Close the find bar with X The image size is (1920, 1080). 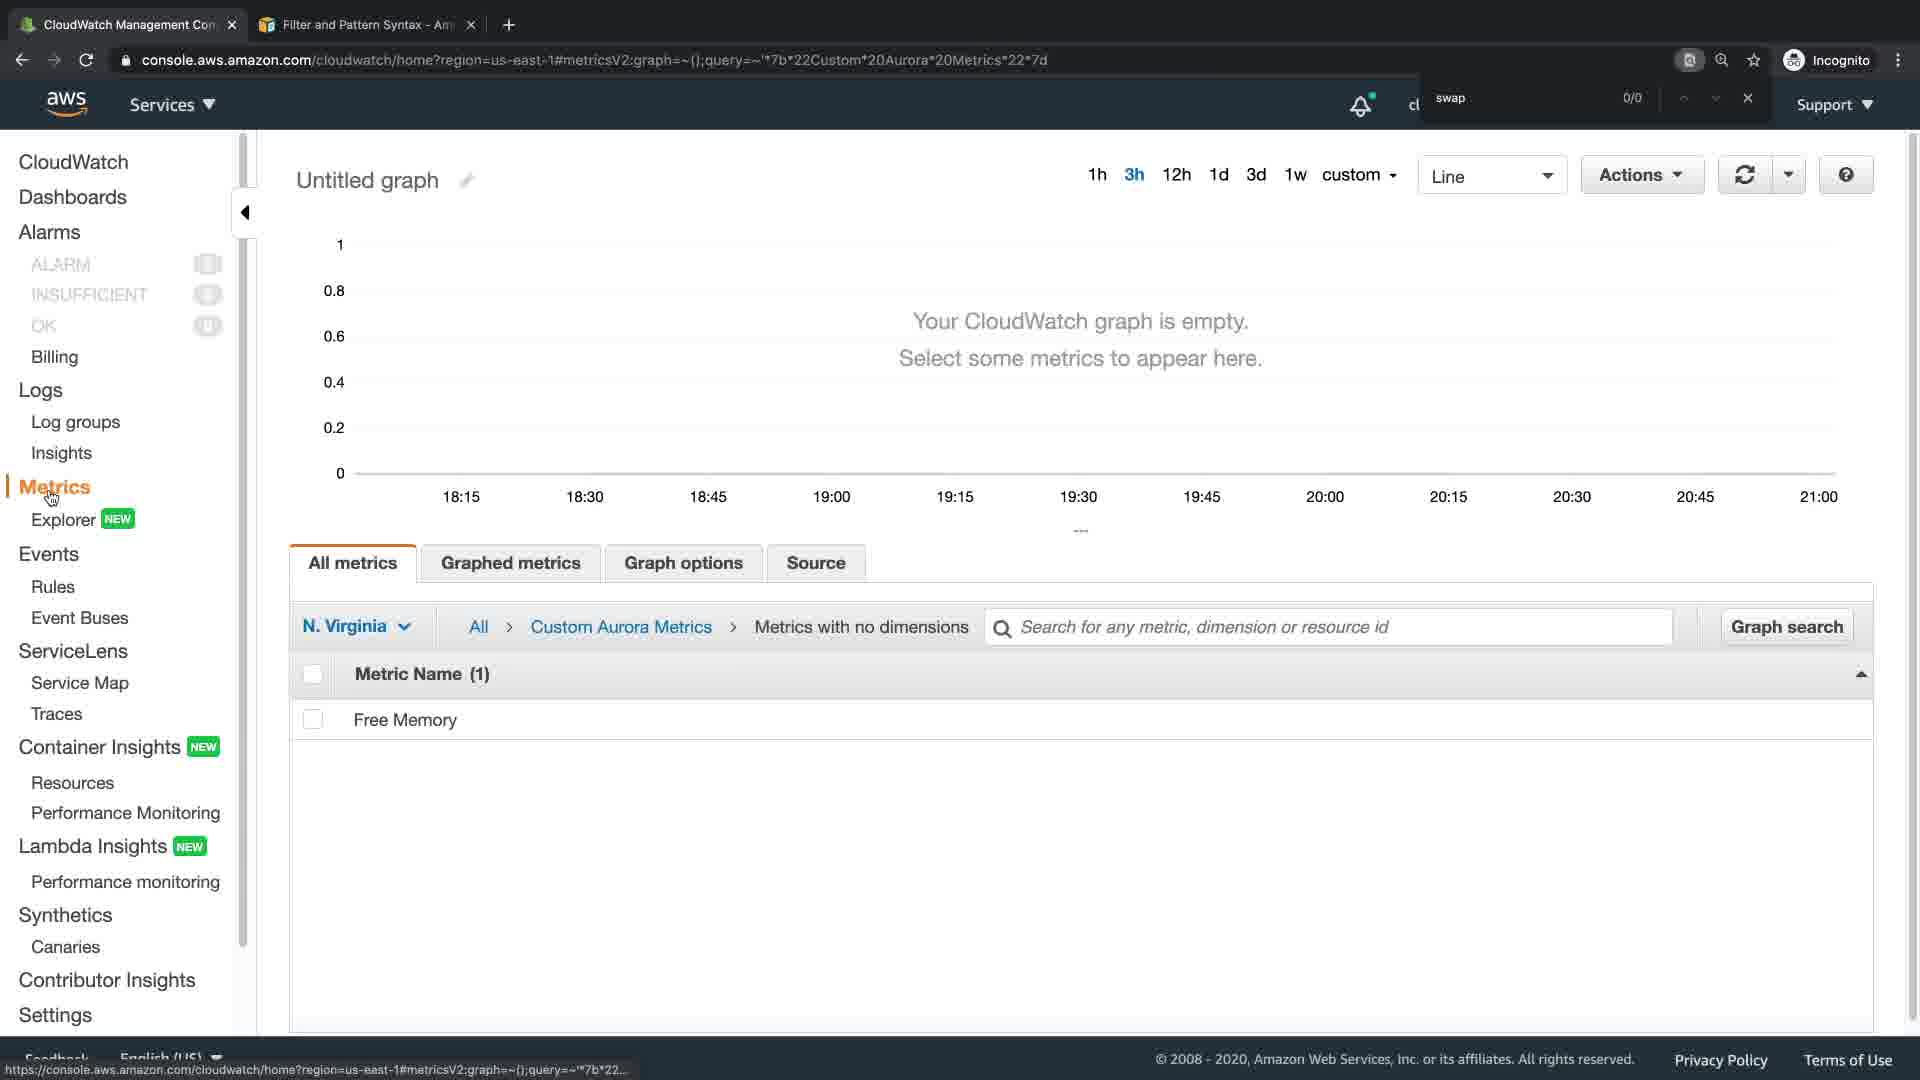click(1747, 98)
